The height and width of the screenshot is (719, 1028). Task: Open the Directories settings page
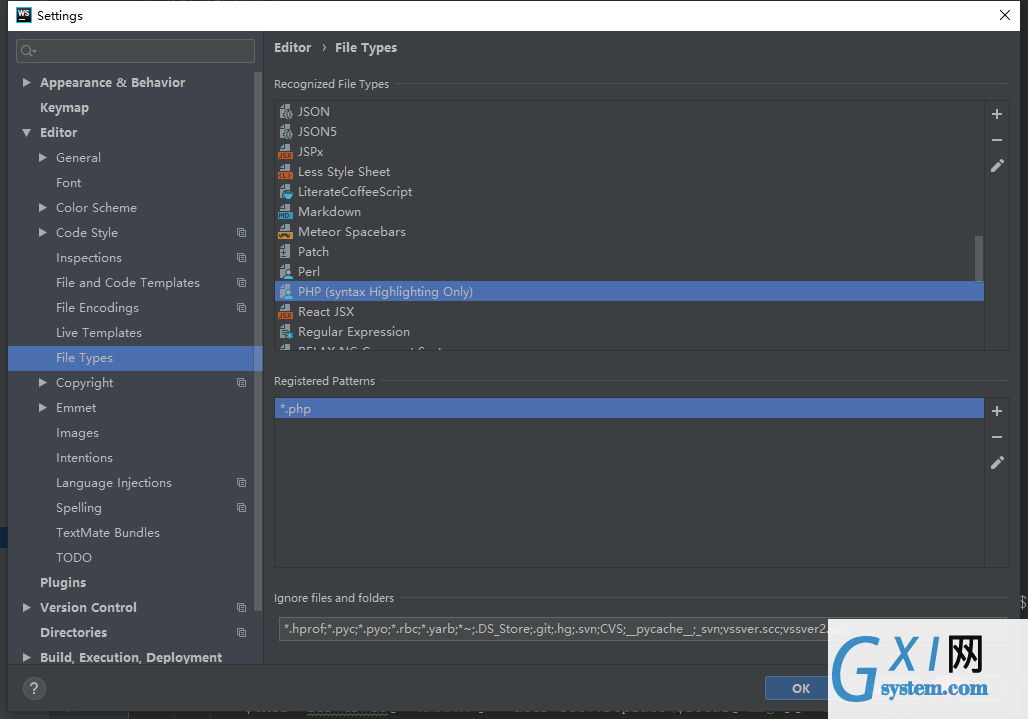click(73, 632)
